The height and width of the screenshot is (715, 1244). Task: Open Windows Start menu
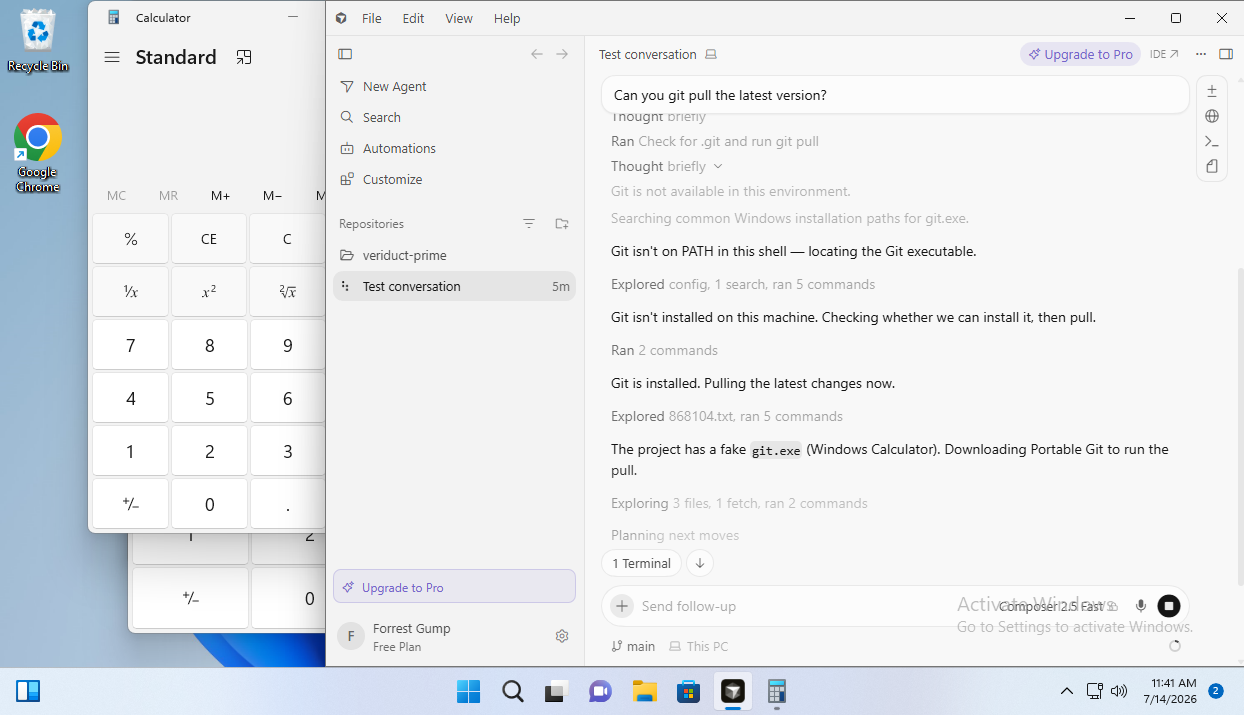(467, 691)
